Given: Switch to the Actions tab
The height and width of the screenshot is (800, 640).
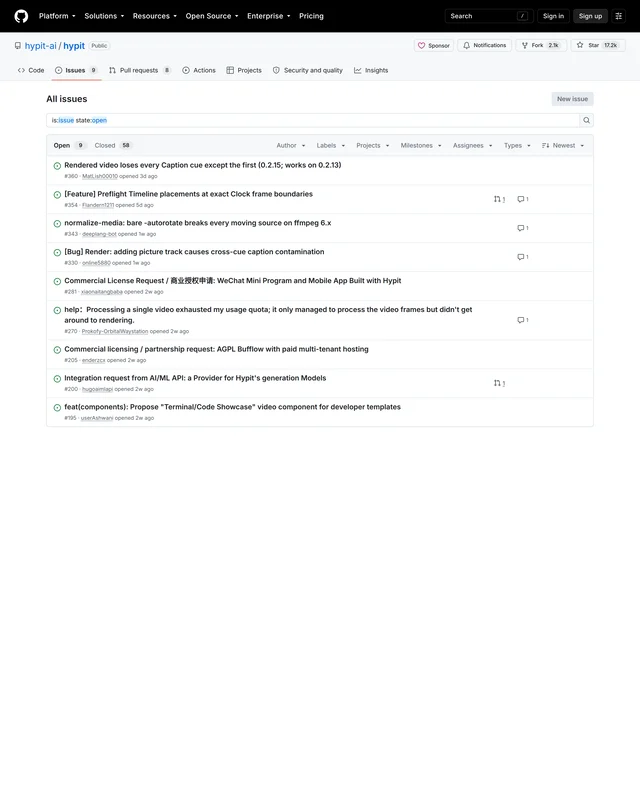Looking at the screenshot, I should coord(199,70).
